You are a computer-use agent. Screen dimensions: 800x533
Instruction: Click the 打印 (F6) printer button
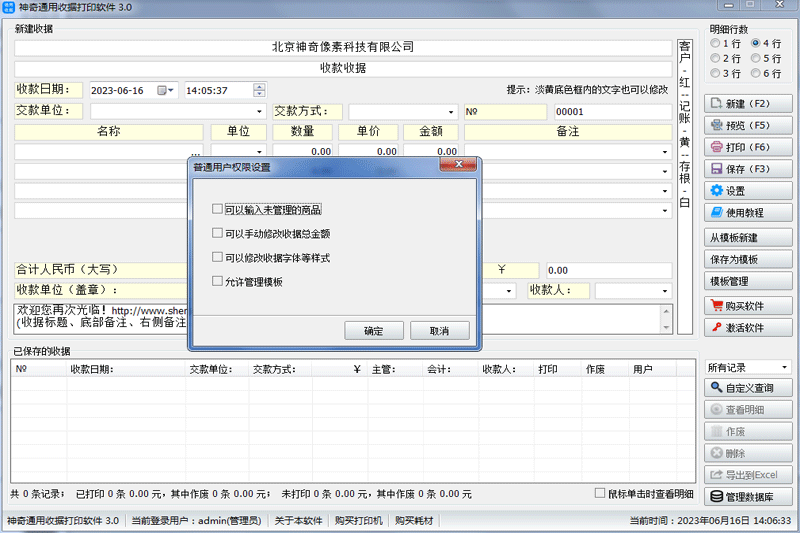[x=748, y=147]
